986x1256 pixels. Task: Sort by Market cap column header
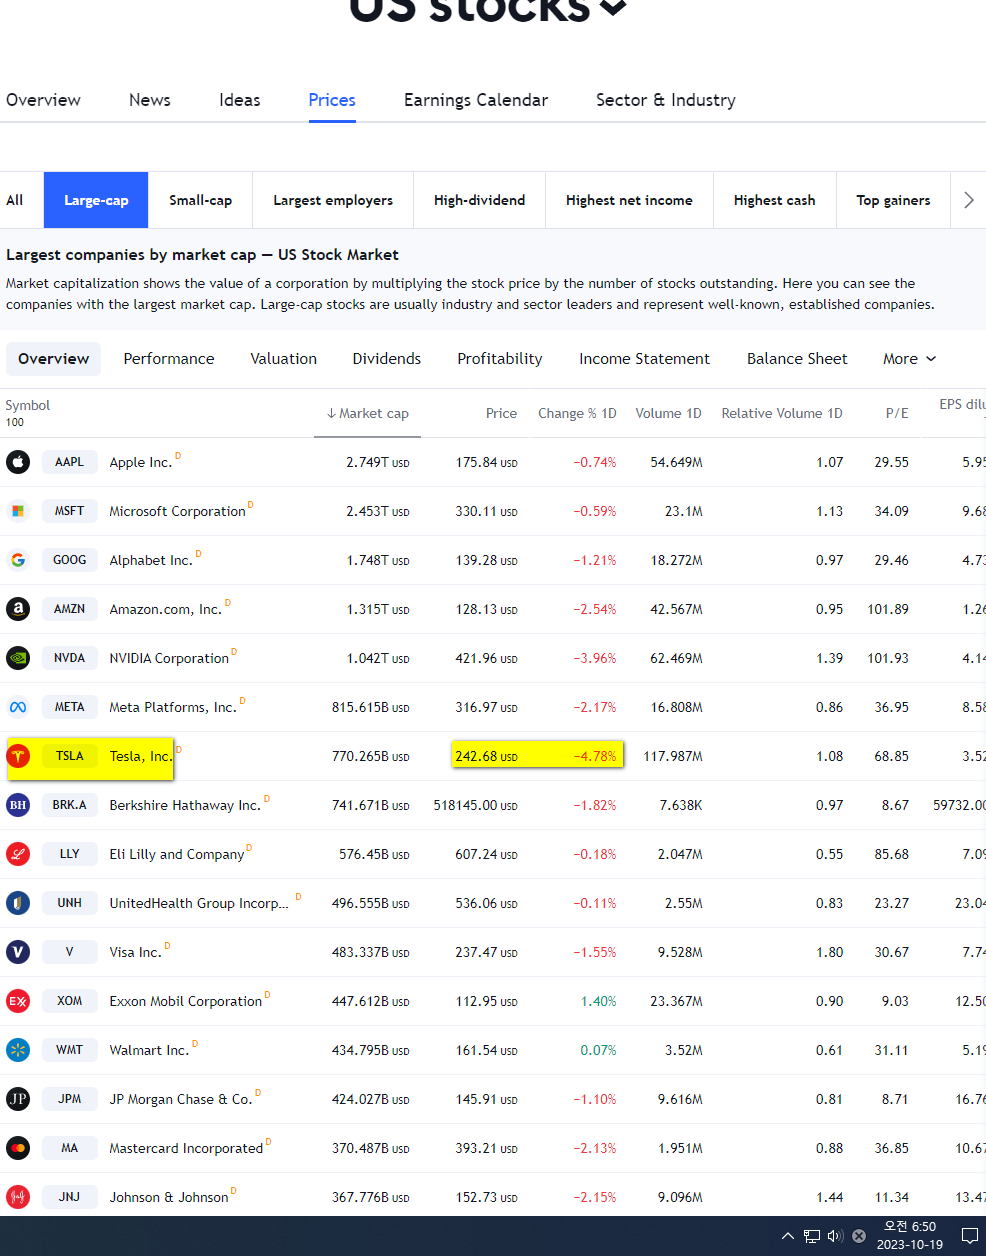(367, 413)
